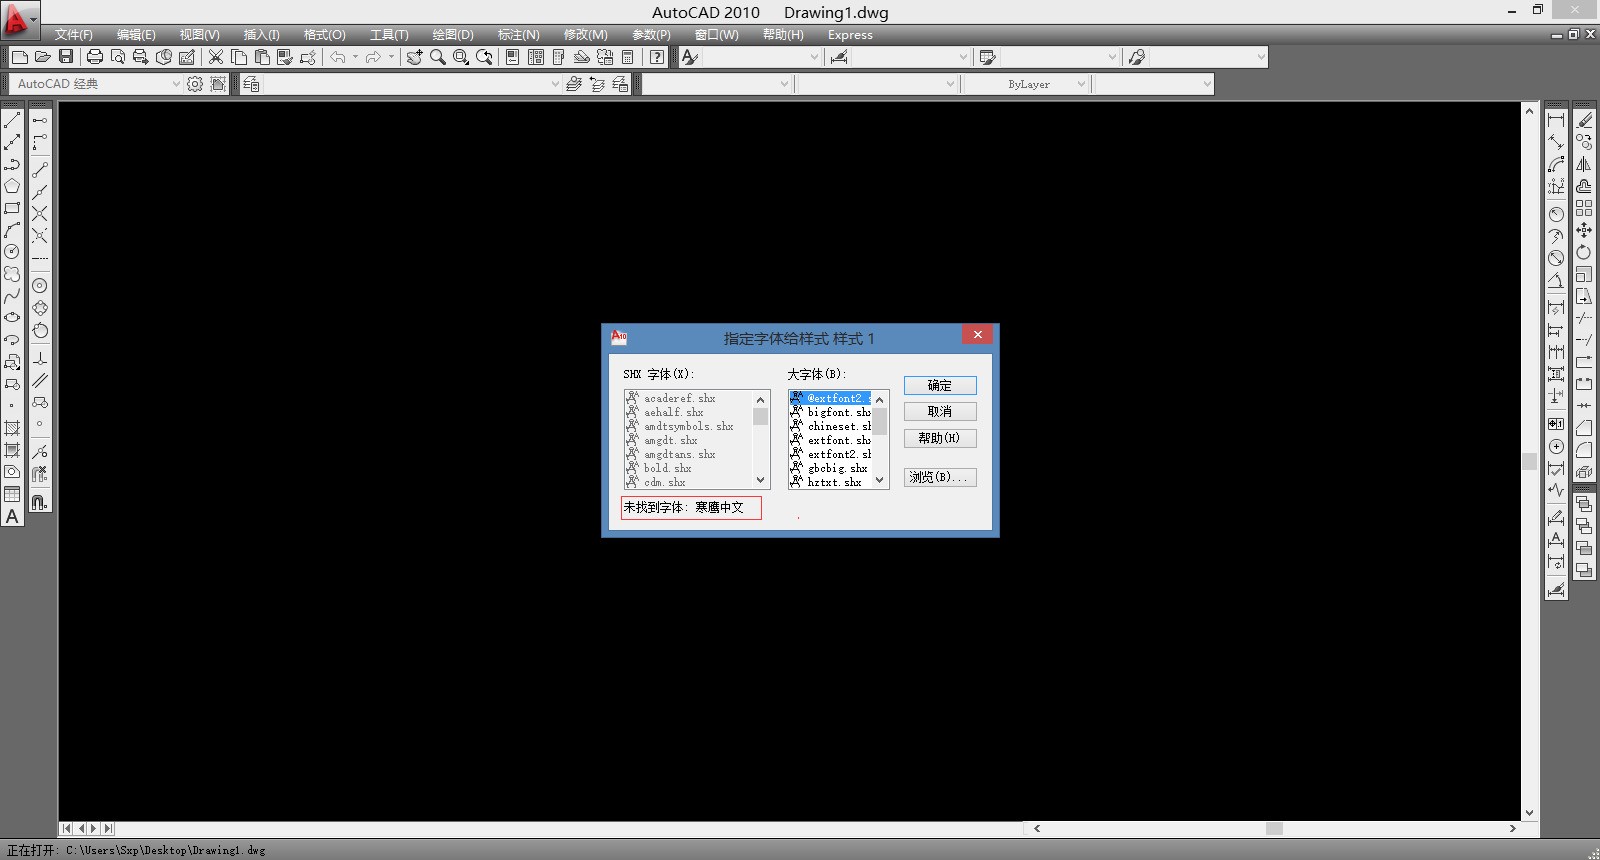Image resolution: width=1600 pixels, height=860 pixels.
Task: Close the 指定字体给样式 dialog
Action: pyautogui.click(x=977, y=334)
